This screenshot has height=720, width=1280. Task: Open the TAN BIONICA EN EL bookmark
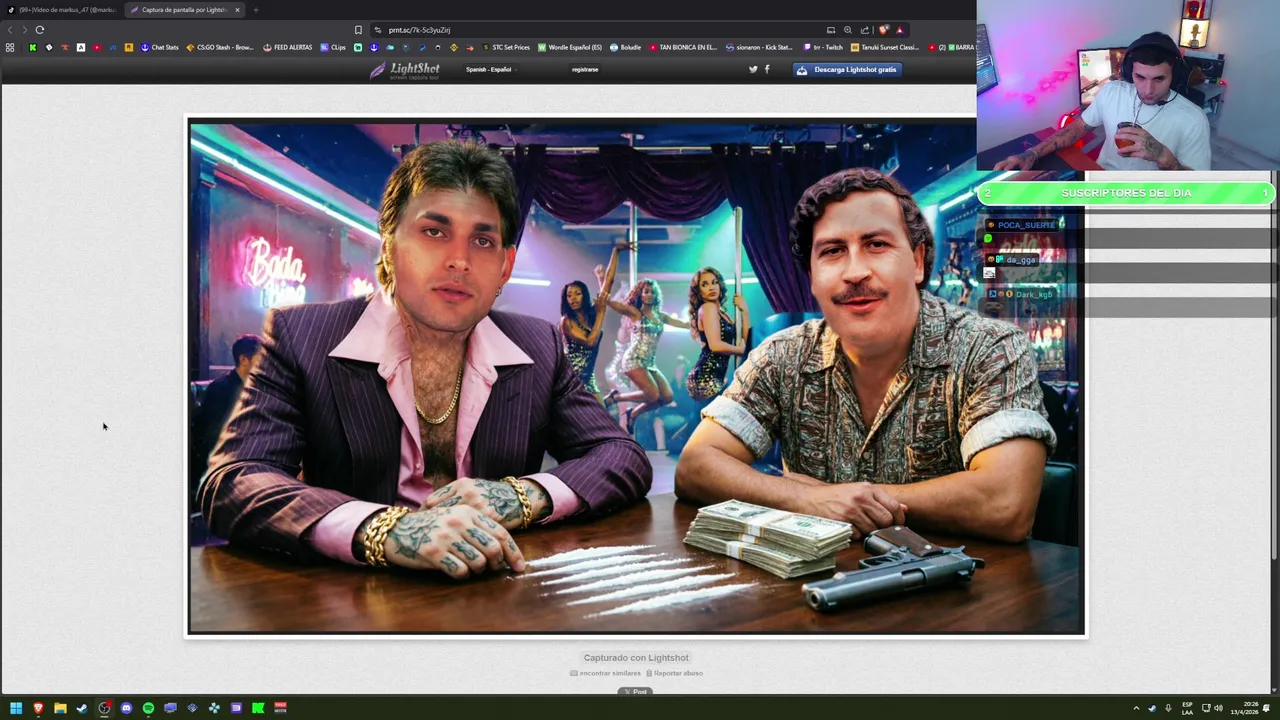(683, 47)
